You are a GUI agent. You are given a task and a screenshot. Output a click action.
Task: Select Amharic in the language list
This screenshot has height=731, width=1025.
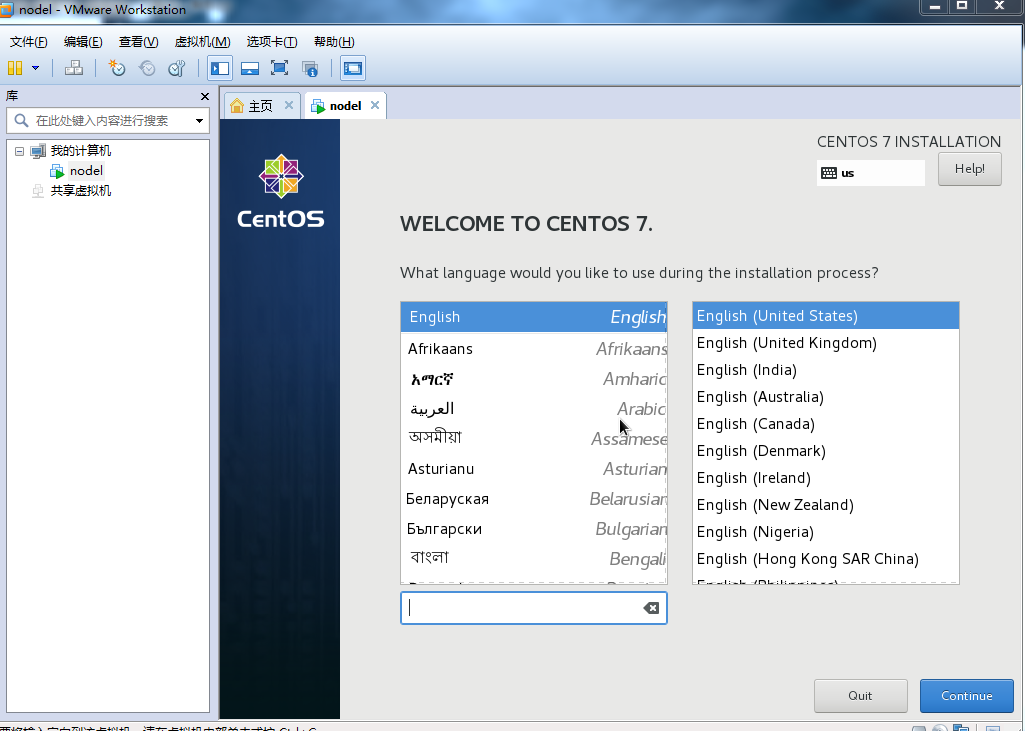534,379
